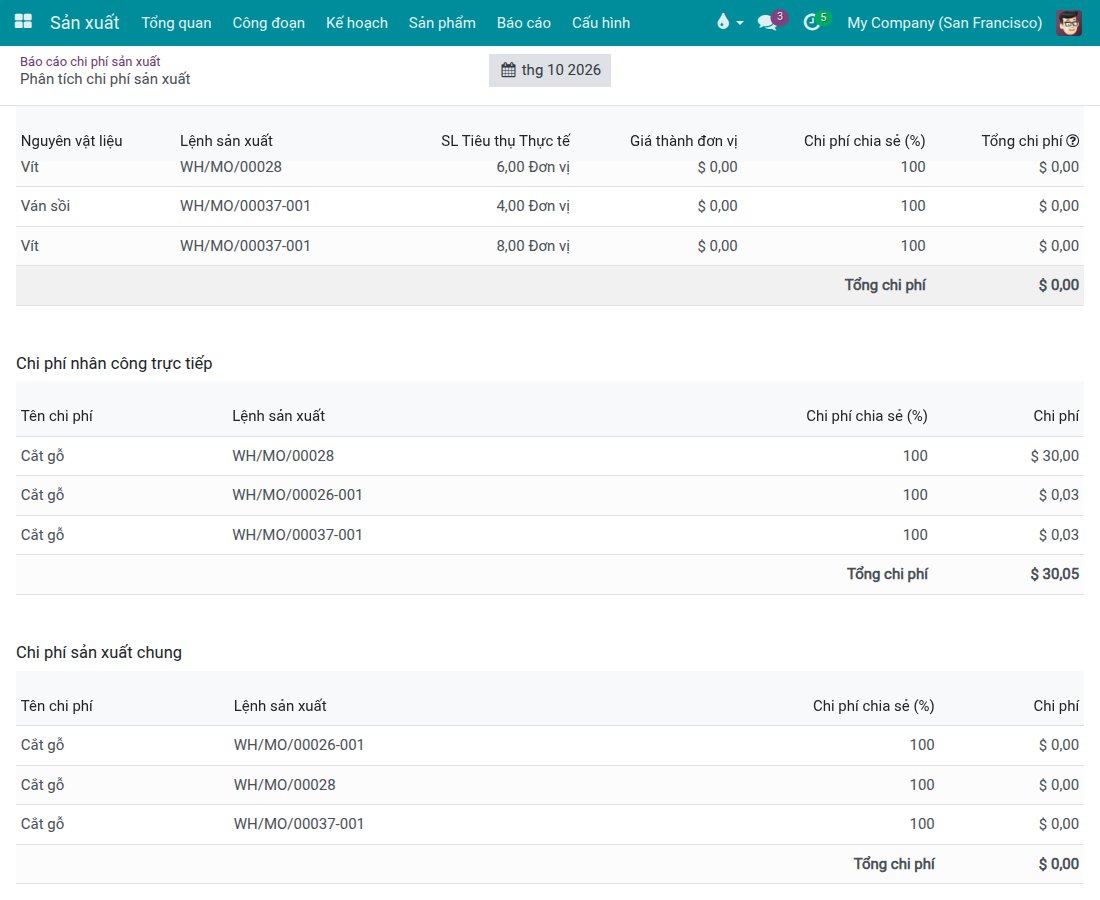The image size is (1100, 900).
Task: Click the Giá thành đơn vị column header
Action: point(683,141)
